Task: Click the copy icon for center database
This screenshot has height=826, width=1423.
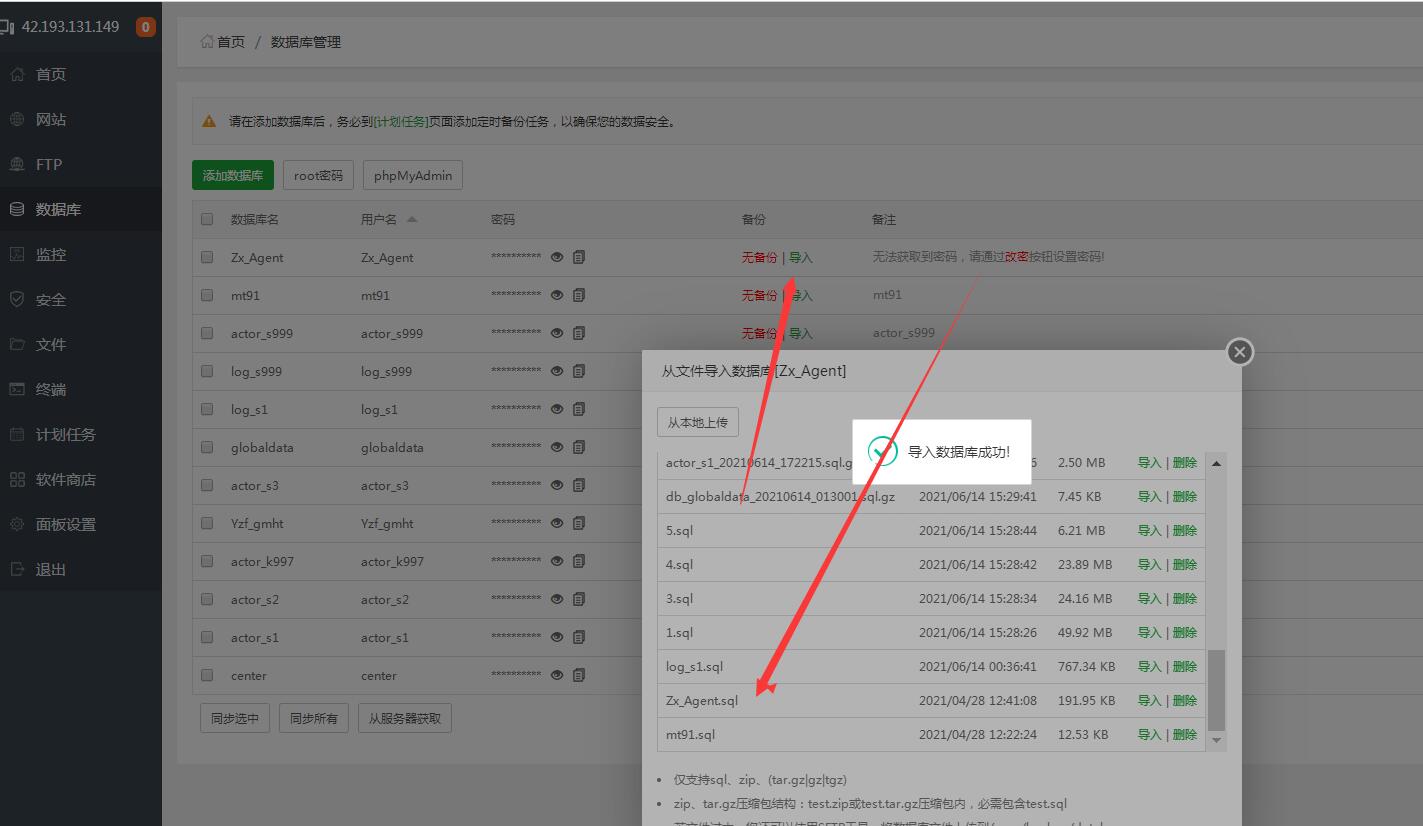Action: point(579,675)
